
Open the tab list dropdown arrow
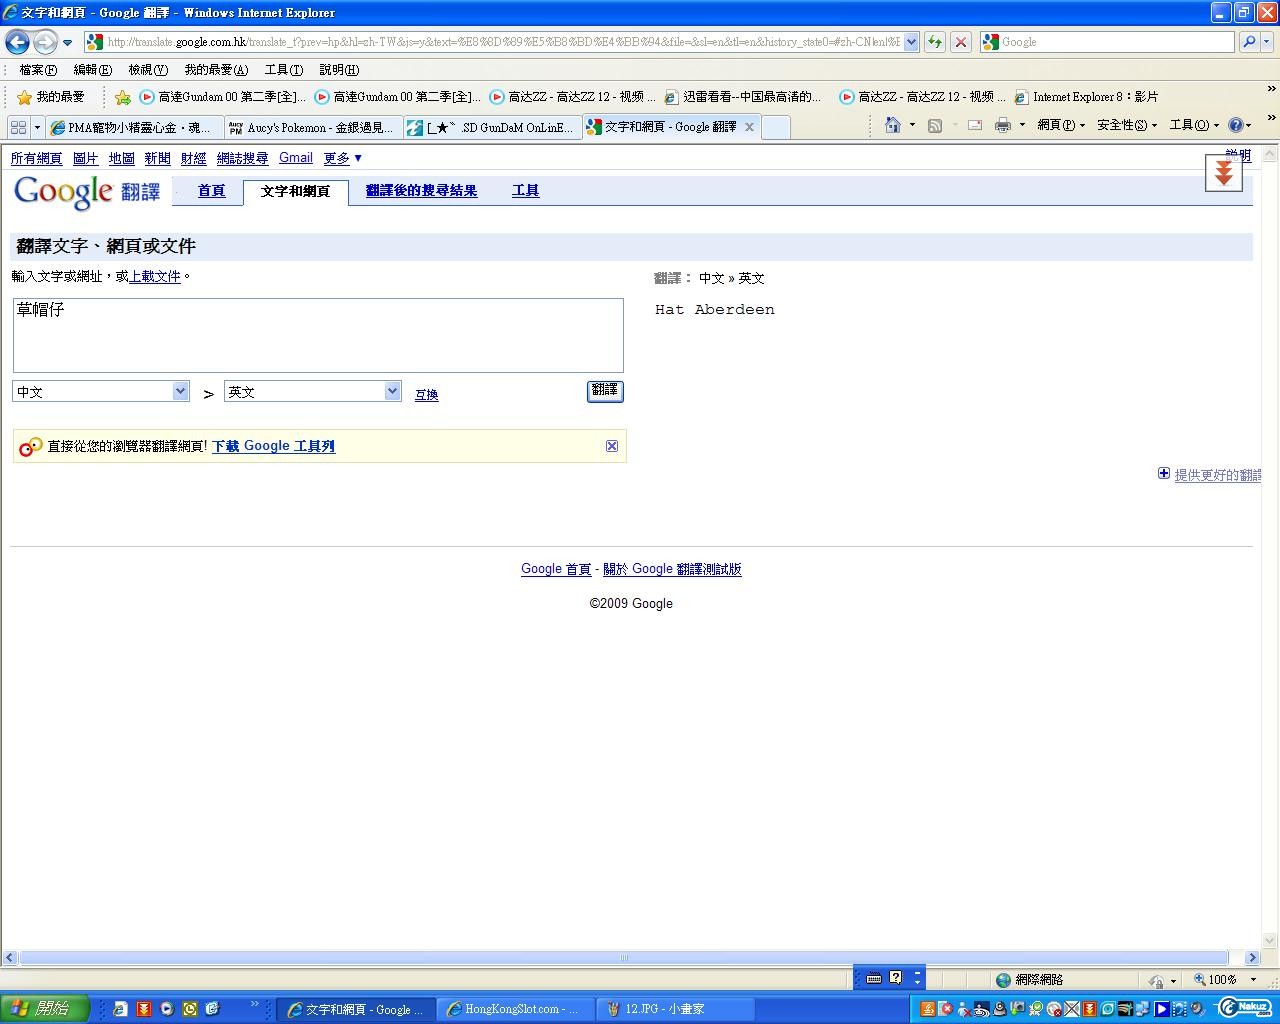coord(37,127)
